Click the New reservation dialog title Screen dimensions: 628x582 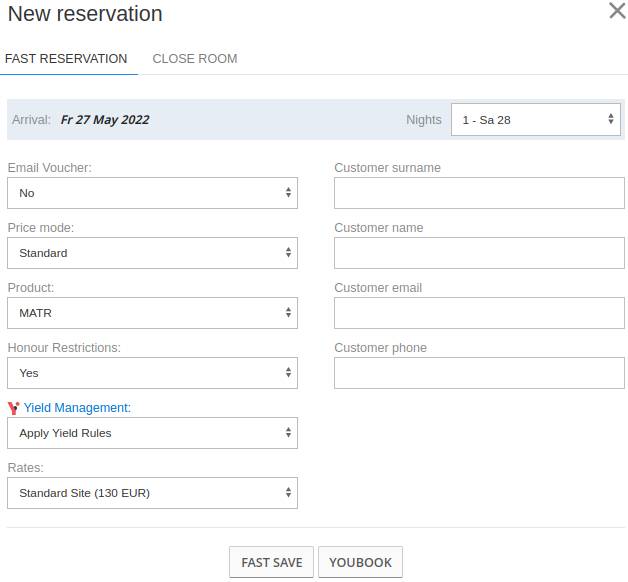pos(85,14)
